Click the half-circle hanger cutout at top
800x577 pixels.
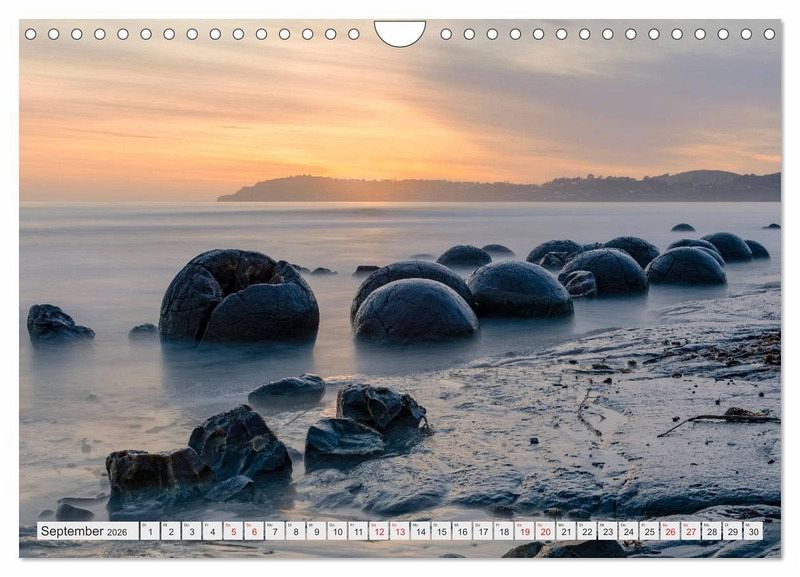(x=400, y=32)
